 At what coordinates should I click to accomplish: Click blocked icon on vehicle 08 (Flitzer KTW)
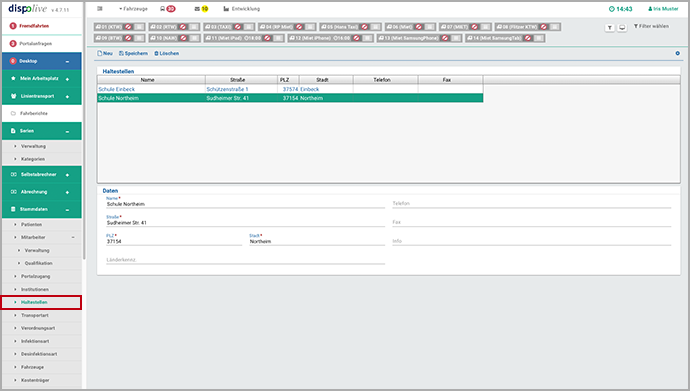[x=543, y=27]
